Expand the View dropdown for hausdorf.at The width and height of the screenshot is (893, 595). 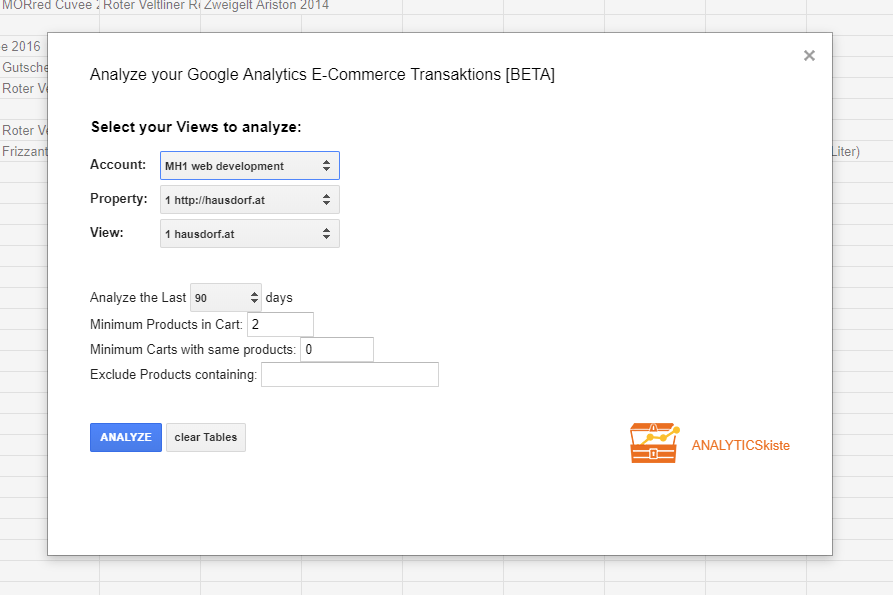pos(249,233)
